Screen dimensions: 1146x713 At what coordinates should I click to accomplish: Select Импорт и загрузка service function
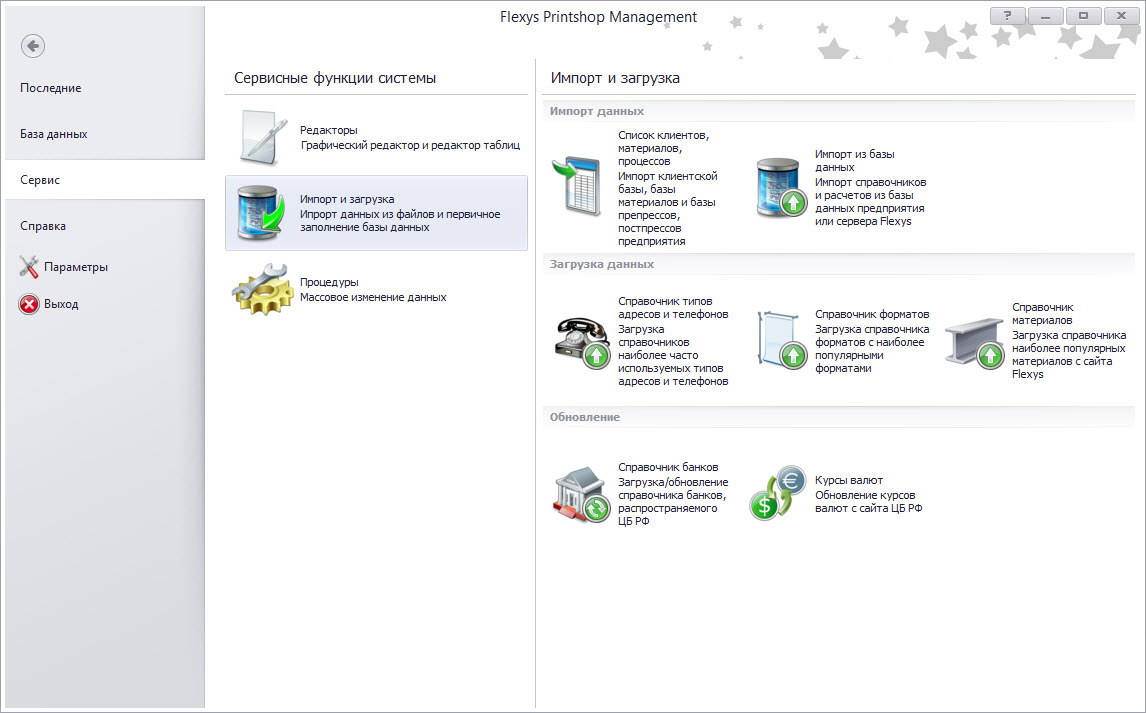(376, 213)
